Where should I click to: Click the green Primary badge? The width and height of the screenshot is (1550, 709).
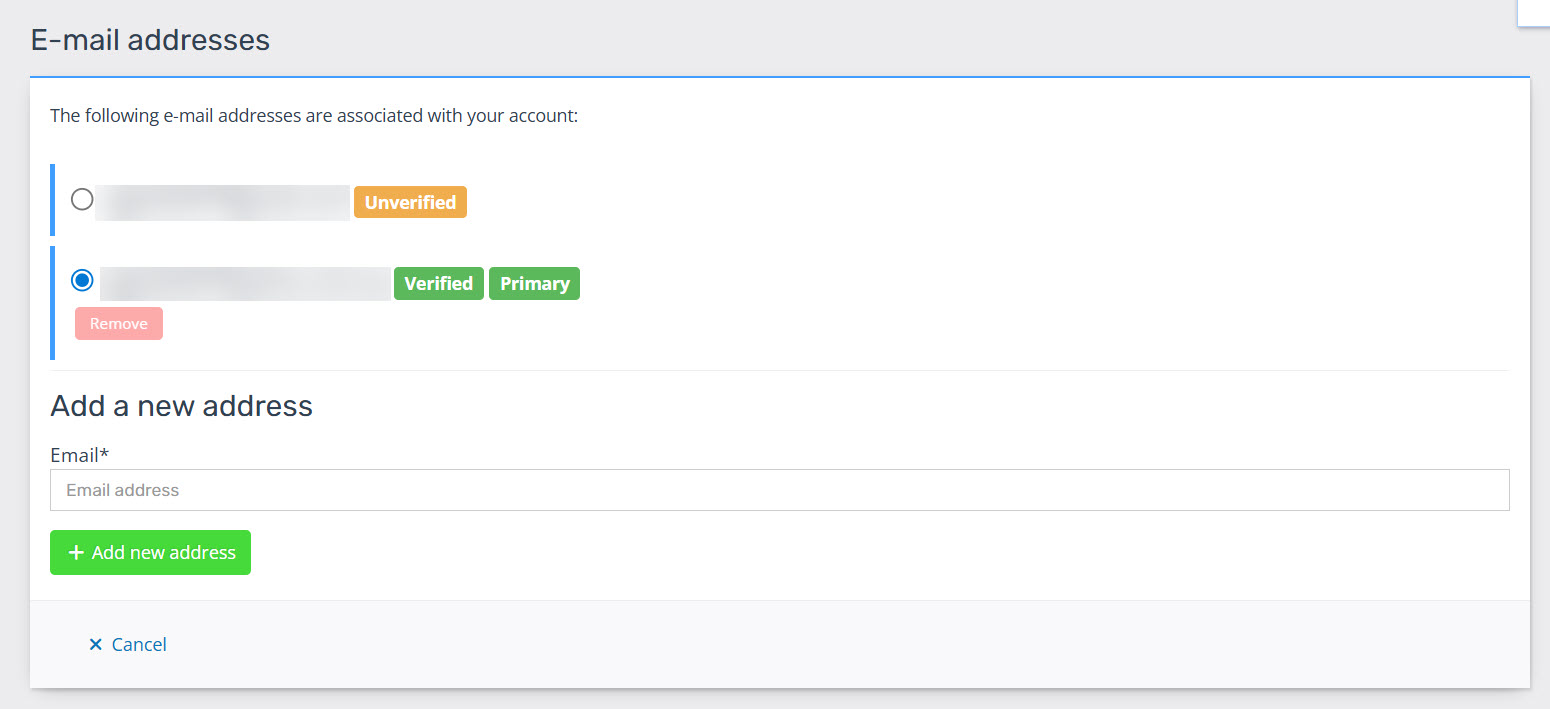pyautogui.click(x=534, y=284)
